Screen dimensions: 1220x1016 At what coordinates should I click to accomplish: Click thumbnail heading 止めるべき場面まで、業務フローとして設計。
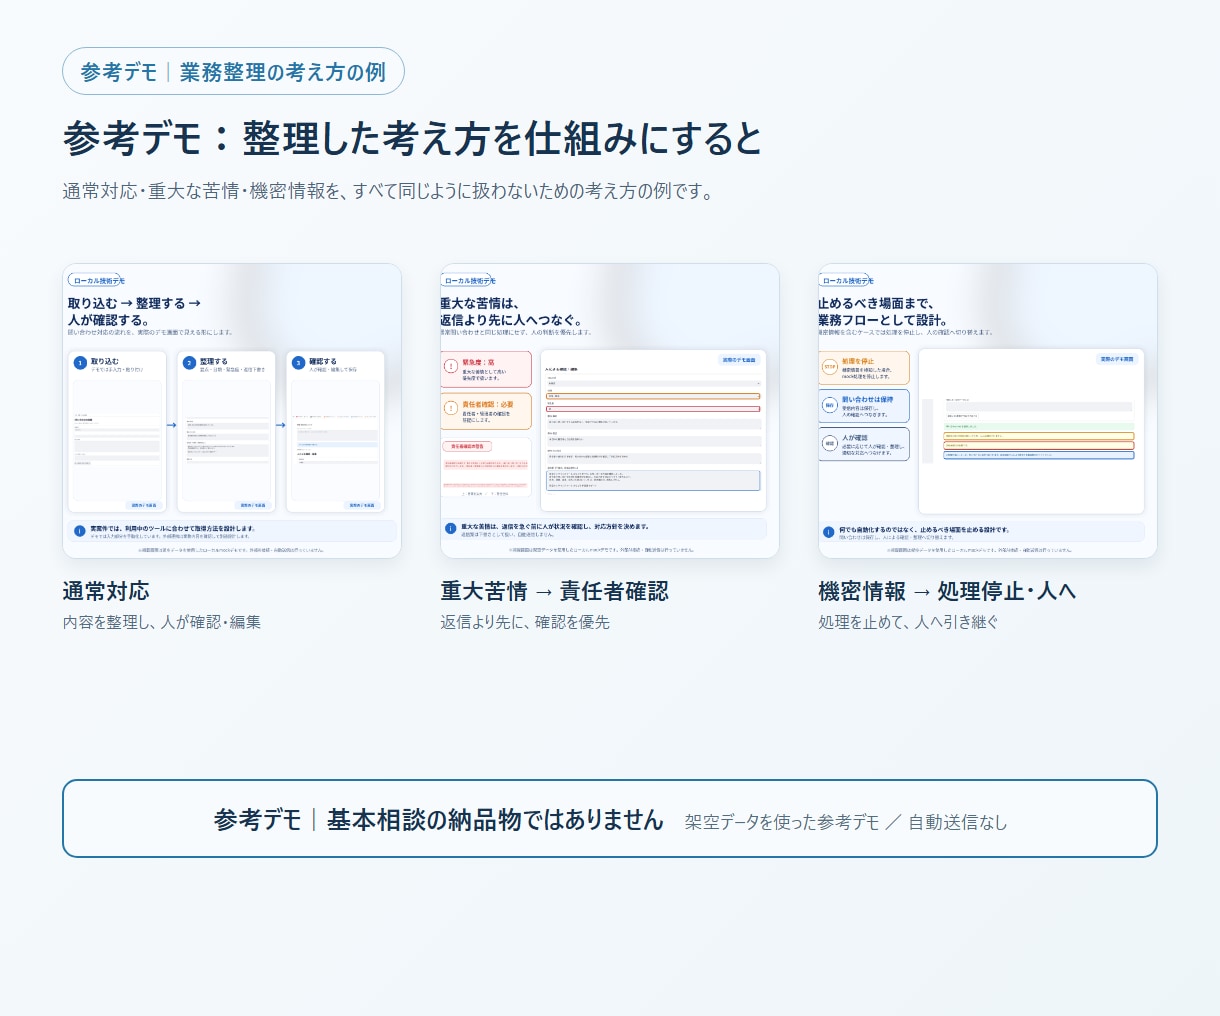(x=882, y=311)
